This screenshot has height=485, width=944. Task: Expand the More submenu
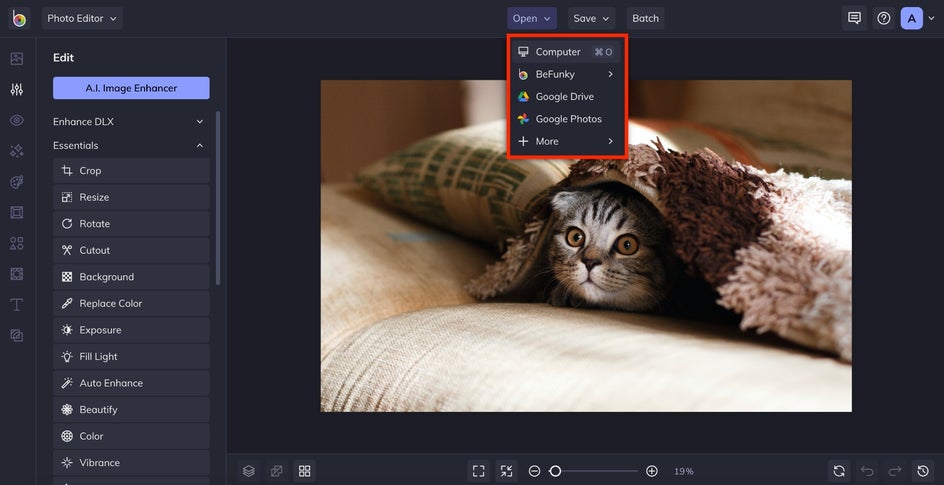tap(566, 141)
